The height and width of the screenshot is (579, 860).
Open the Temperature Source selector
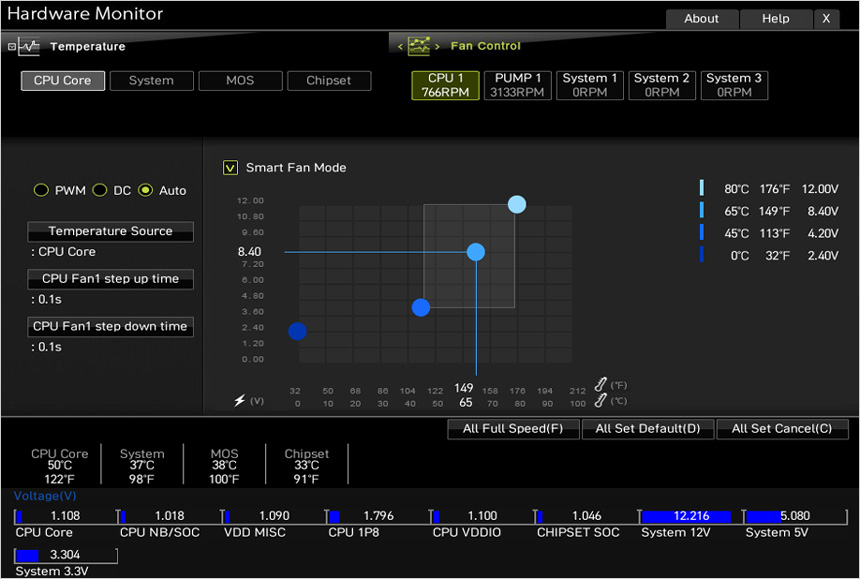110,231
